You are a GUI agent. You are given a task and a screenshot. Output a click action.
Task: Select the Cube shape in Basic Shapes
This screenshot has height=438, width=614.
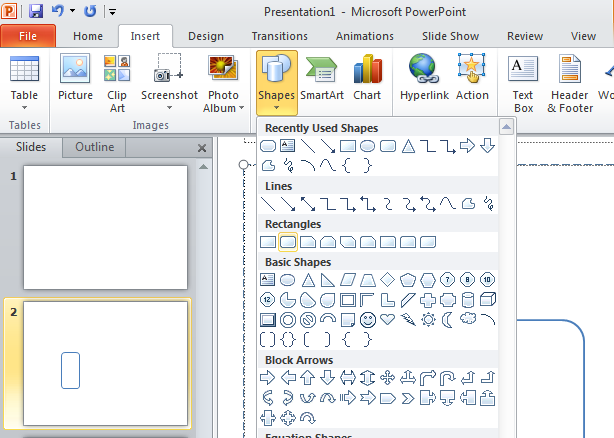tap(488, 299)
